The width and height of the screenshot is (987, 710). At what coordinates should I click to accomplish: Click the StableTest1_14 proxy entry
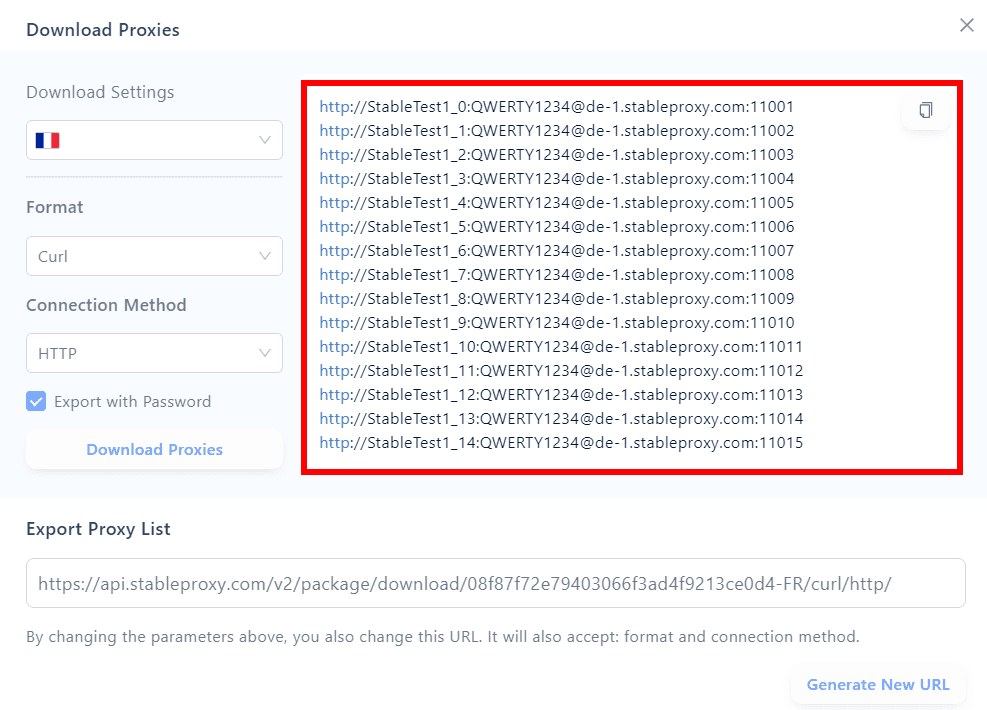coord(560,443)
